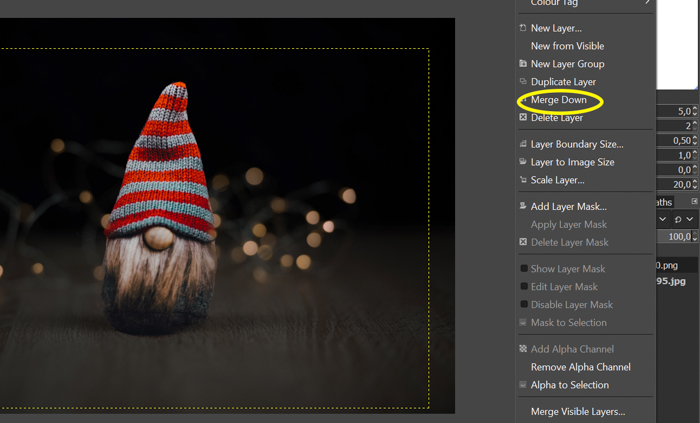This screenshot has height=423, width=700.
Task: Click the New Layer Group icon
Action: [523, 64]
